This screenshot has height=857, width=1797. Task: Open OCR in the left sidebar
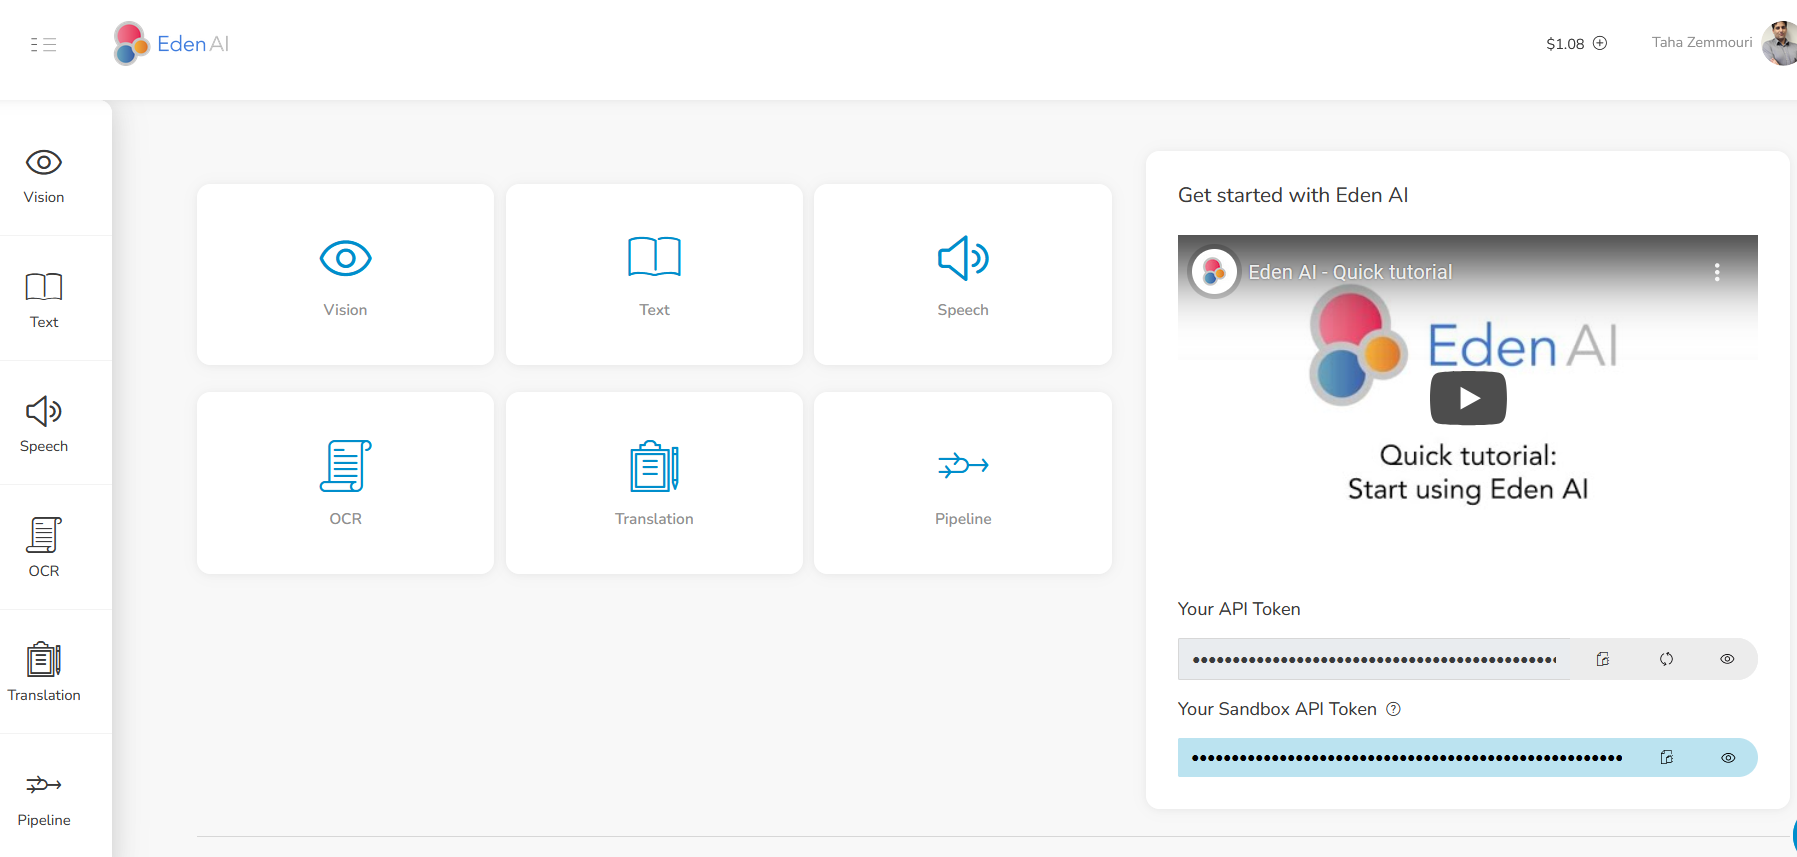pyautogui.click(x=44, y=550)
